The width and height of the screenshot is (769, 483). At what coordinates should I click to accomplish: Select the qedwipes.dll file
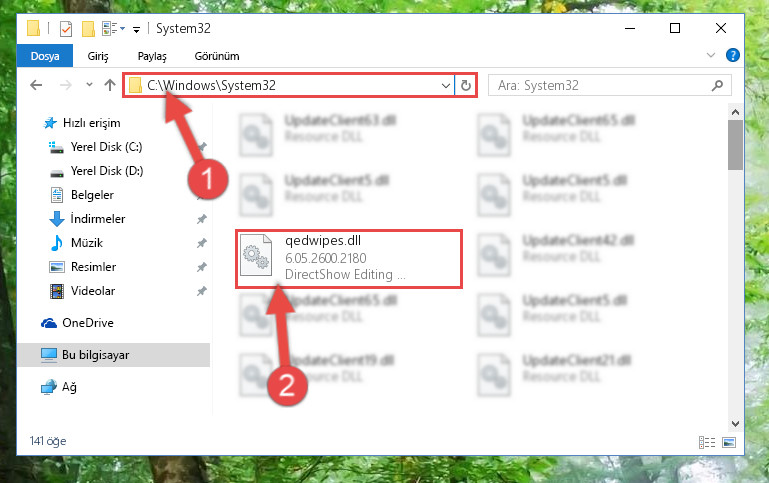pyautogui.click(x=349, y=258)
